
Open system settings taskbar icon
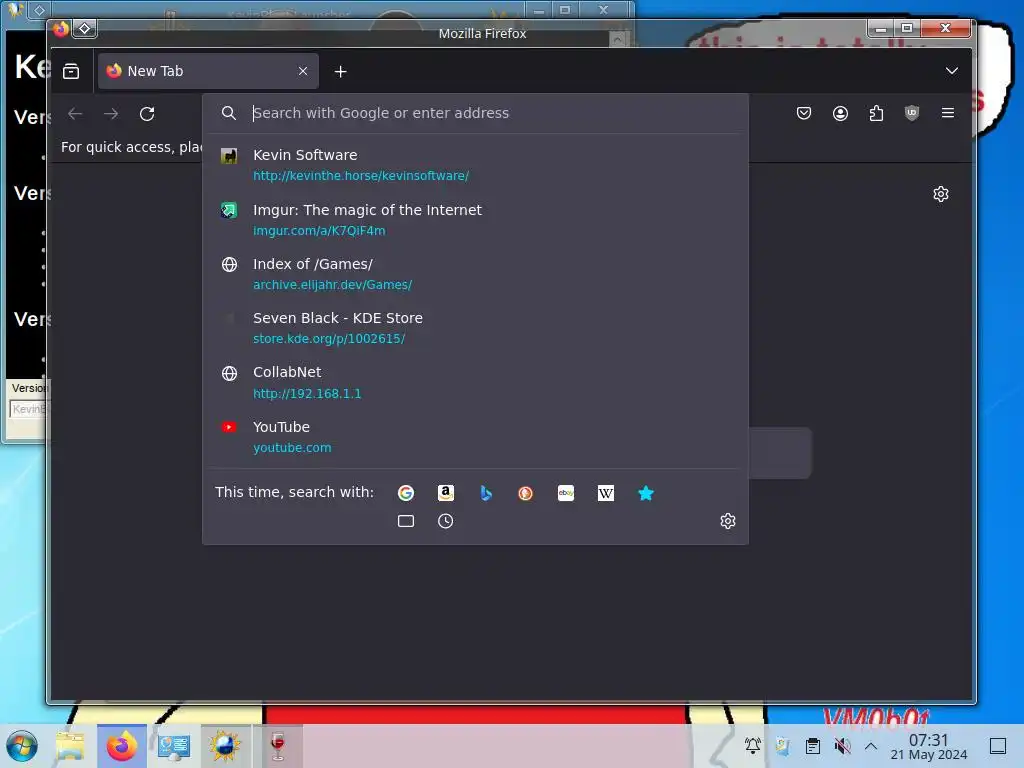click(x=173, y=746)
